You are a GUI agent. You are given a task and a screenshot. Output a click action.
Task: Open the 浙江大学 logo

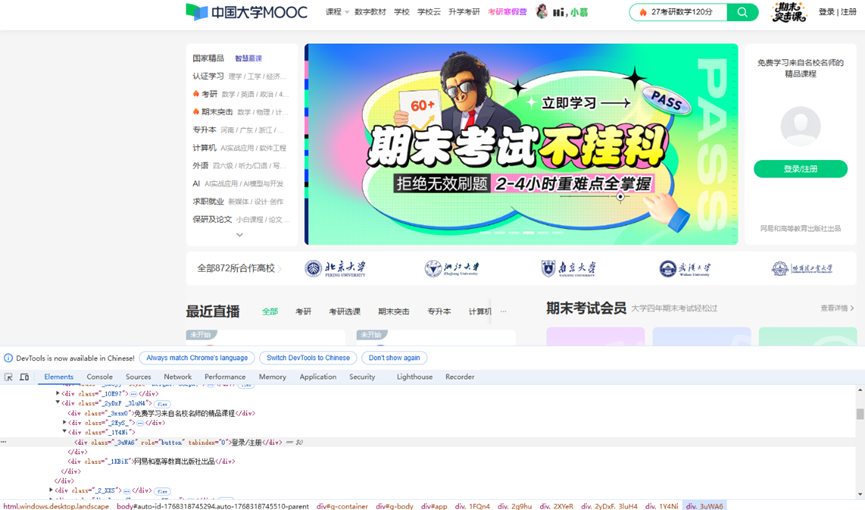tap(452, 268)
